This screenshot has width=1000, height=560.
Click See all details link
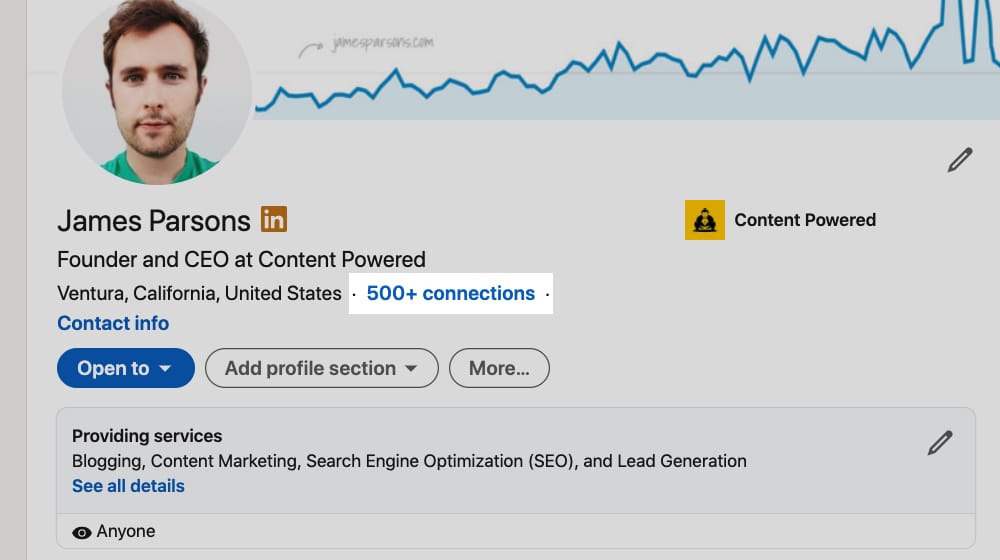click(x=128, y=486)
